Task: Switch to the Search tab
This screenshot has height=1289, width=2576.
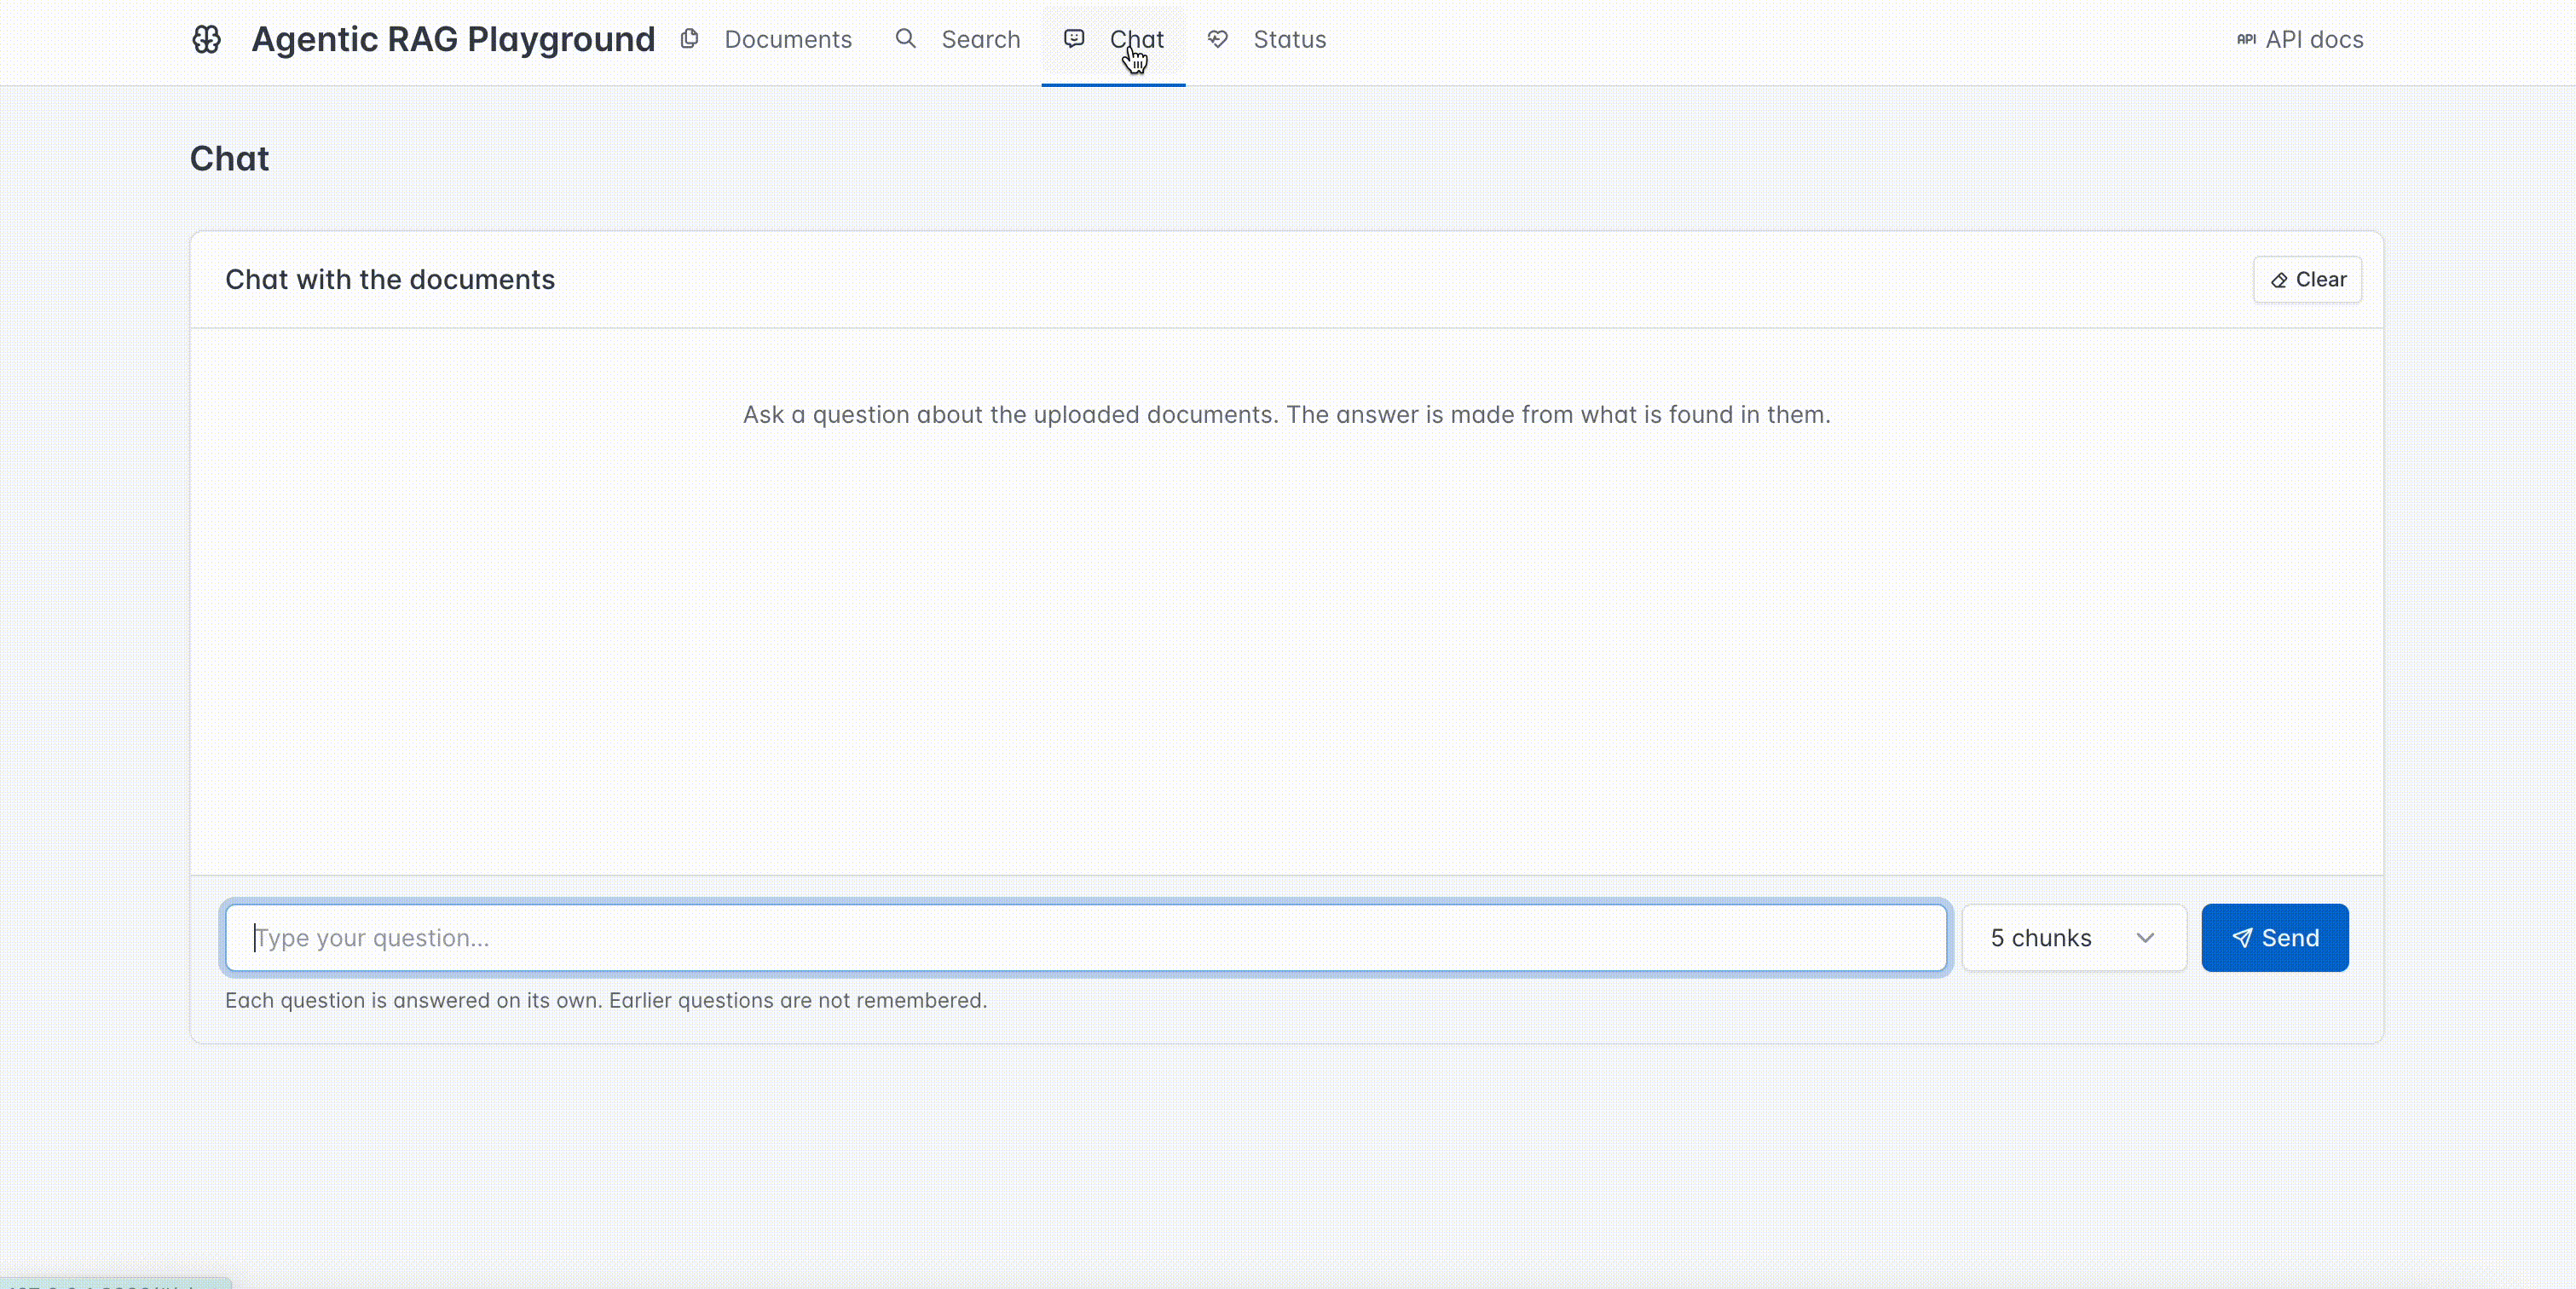Action: [957, 40]
